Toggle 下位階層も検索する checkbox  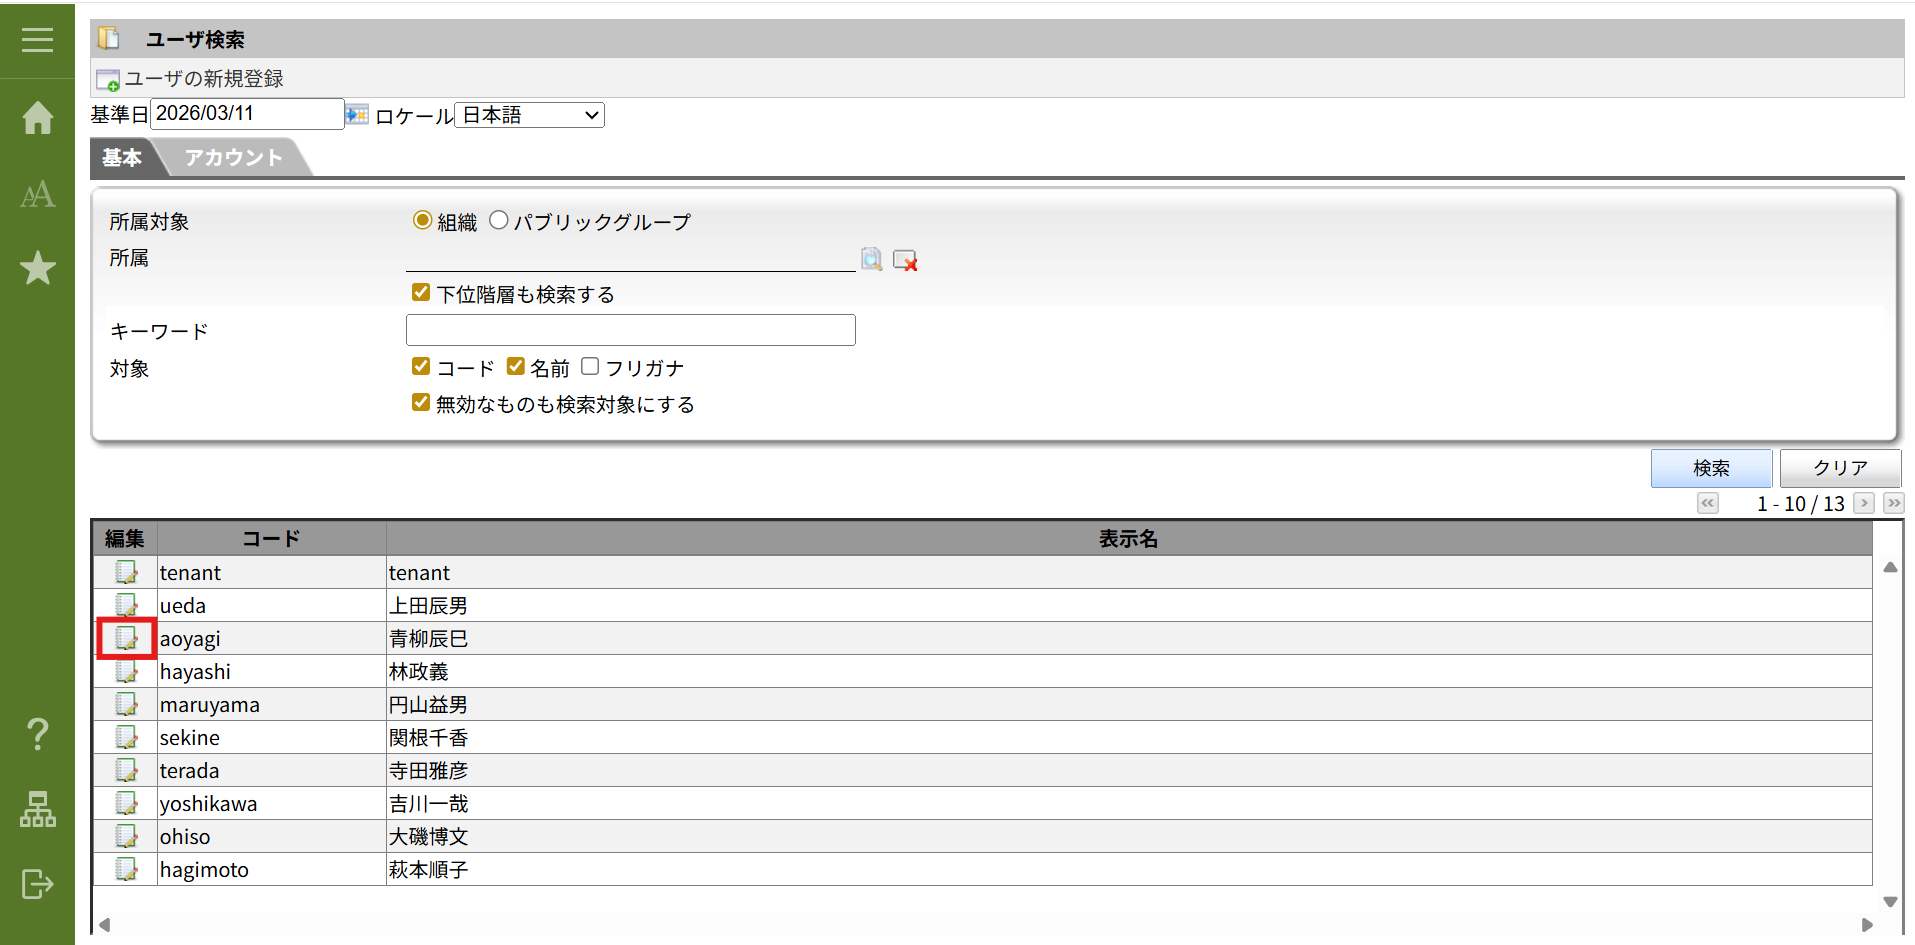tap(421, 293)
